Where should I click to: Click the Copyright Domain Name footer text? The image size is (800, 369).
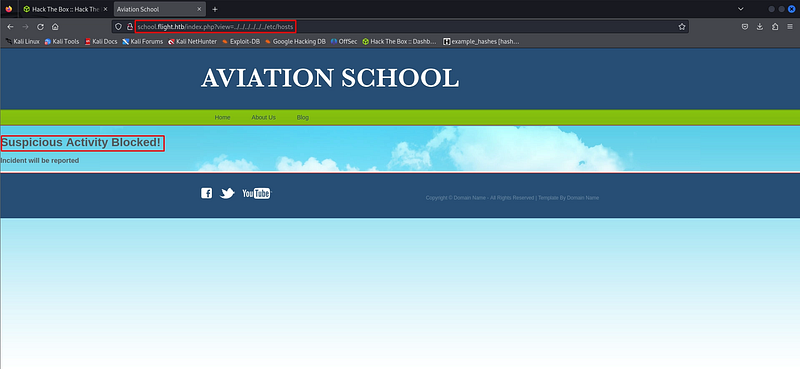point(512,198)
